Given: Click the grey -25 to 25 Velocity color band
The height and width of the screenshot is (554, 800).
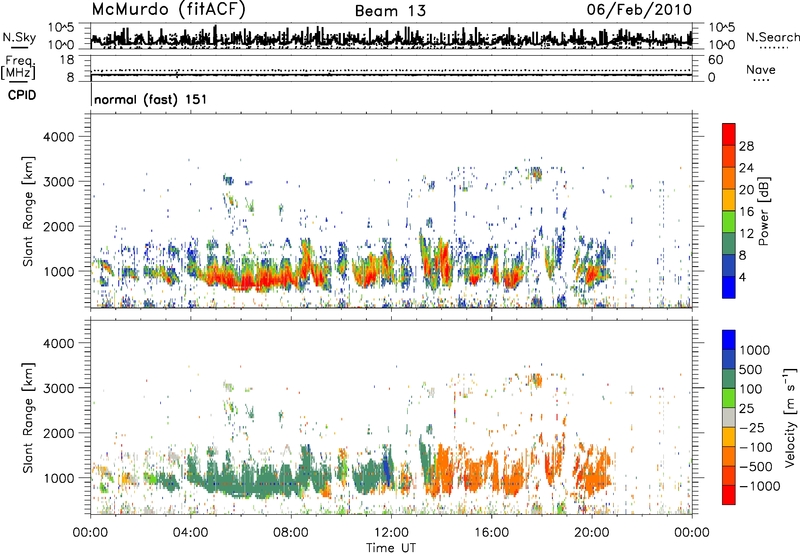Looking at the screenshot, I should coord(729,417).
